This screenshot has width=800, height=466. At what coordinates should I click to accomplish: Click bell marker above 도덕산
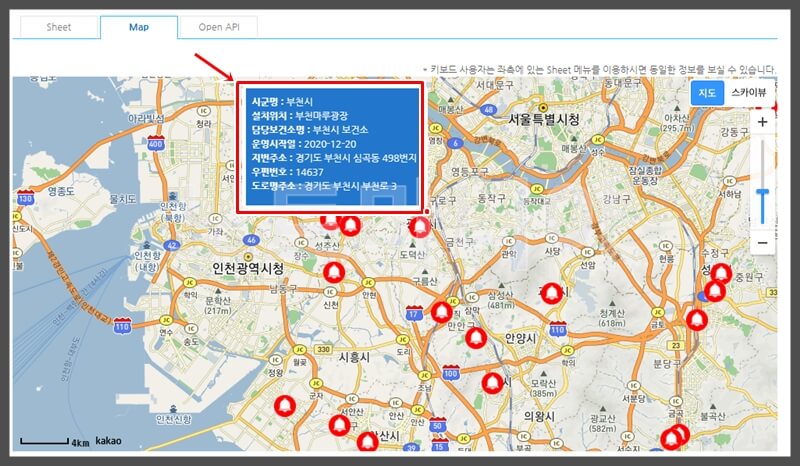point(419,226)
